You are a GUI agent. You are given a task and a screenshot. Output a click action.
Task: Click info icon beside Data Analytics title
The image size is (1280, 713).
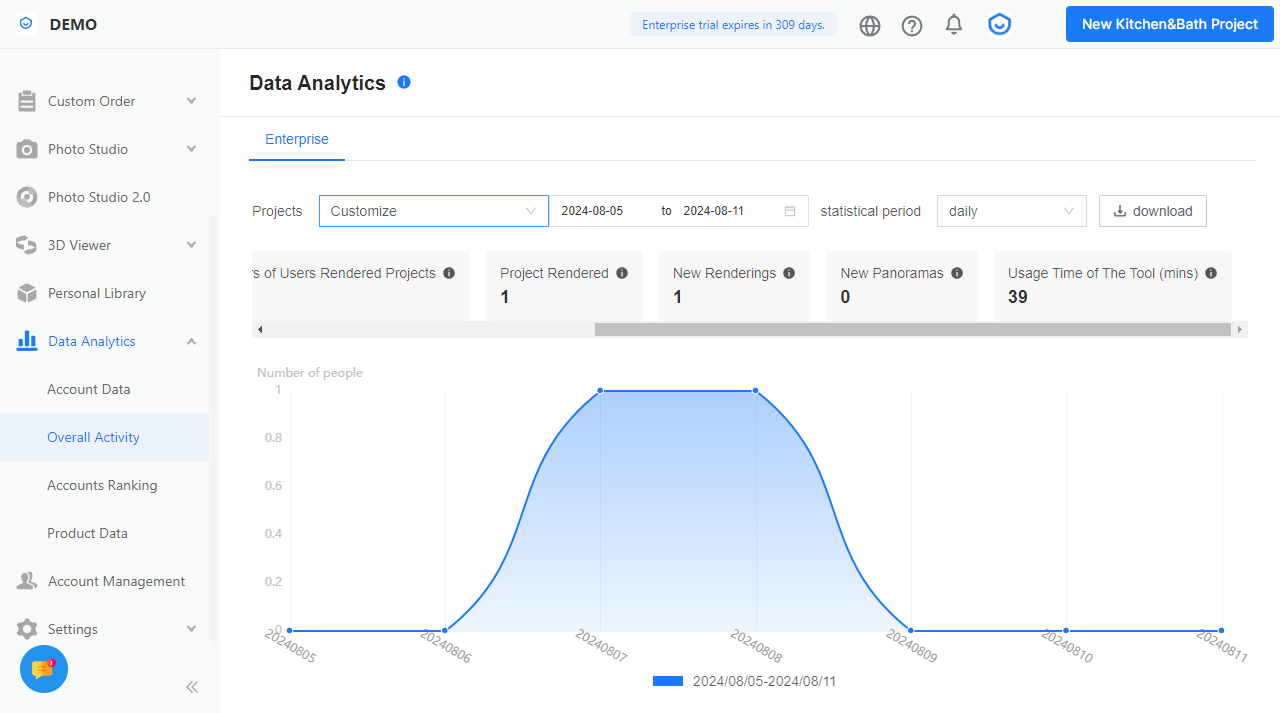[404, 82]
